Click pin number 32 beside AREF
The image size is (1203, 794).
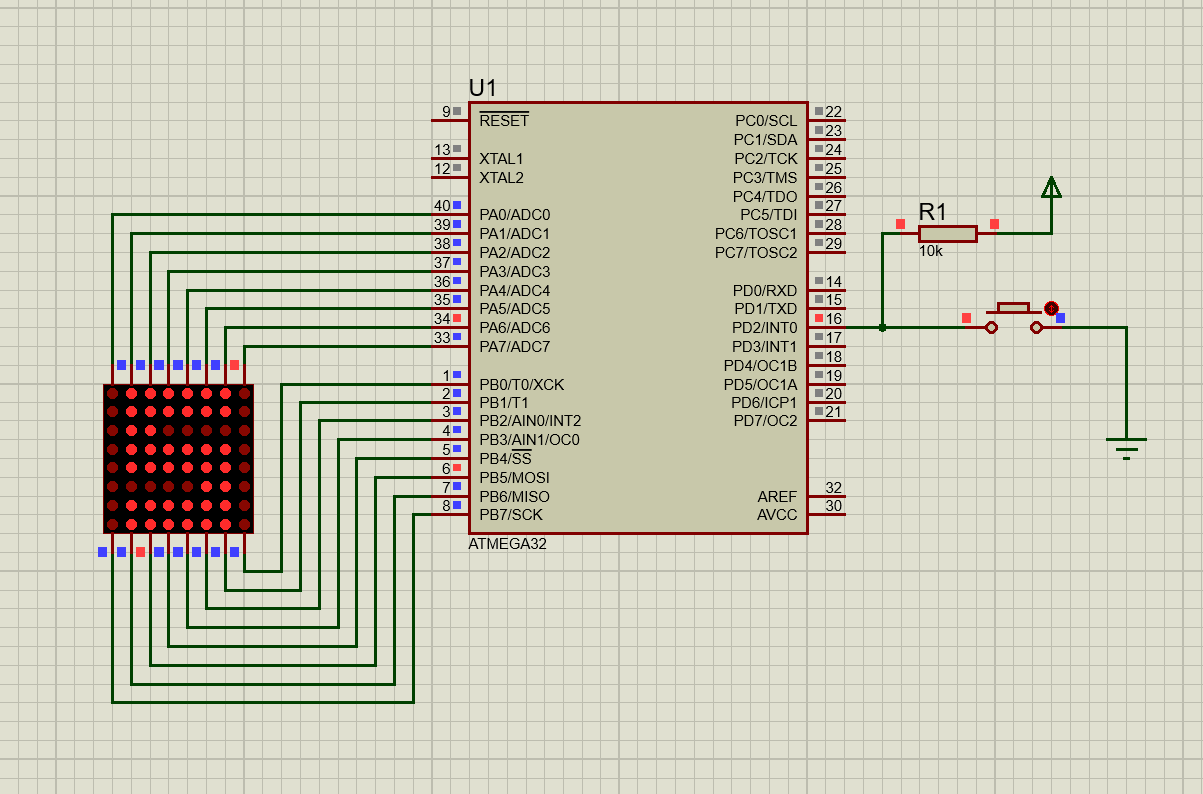click(x=834, y=487)
